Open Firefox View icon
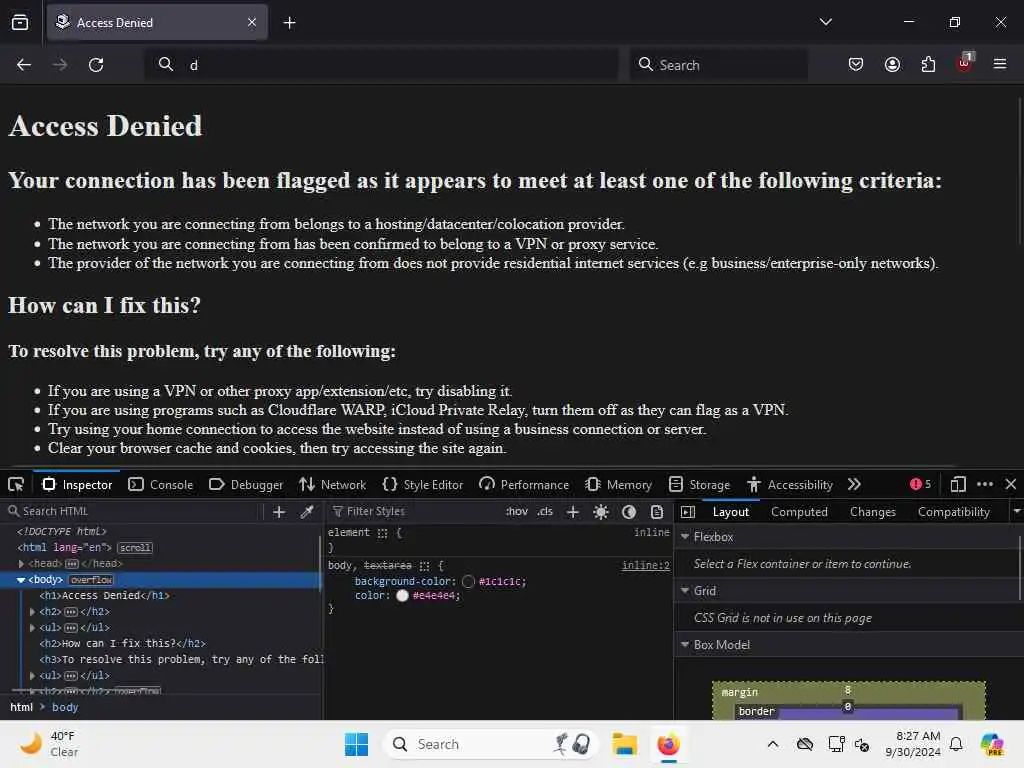Screen dimensions: 1024x768 click(x=20, y=23)
